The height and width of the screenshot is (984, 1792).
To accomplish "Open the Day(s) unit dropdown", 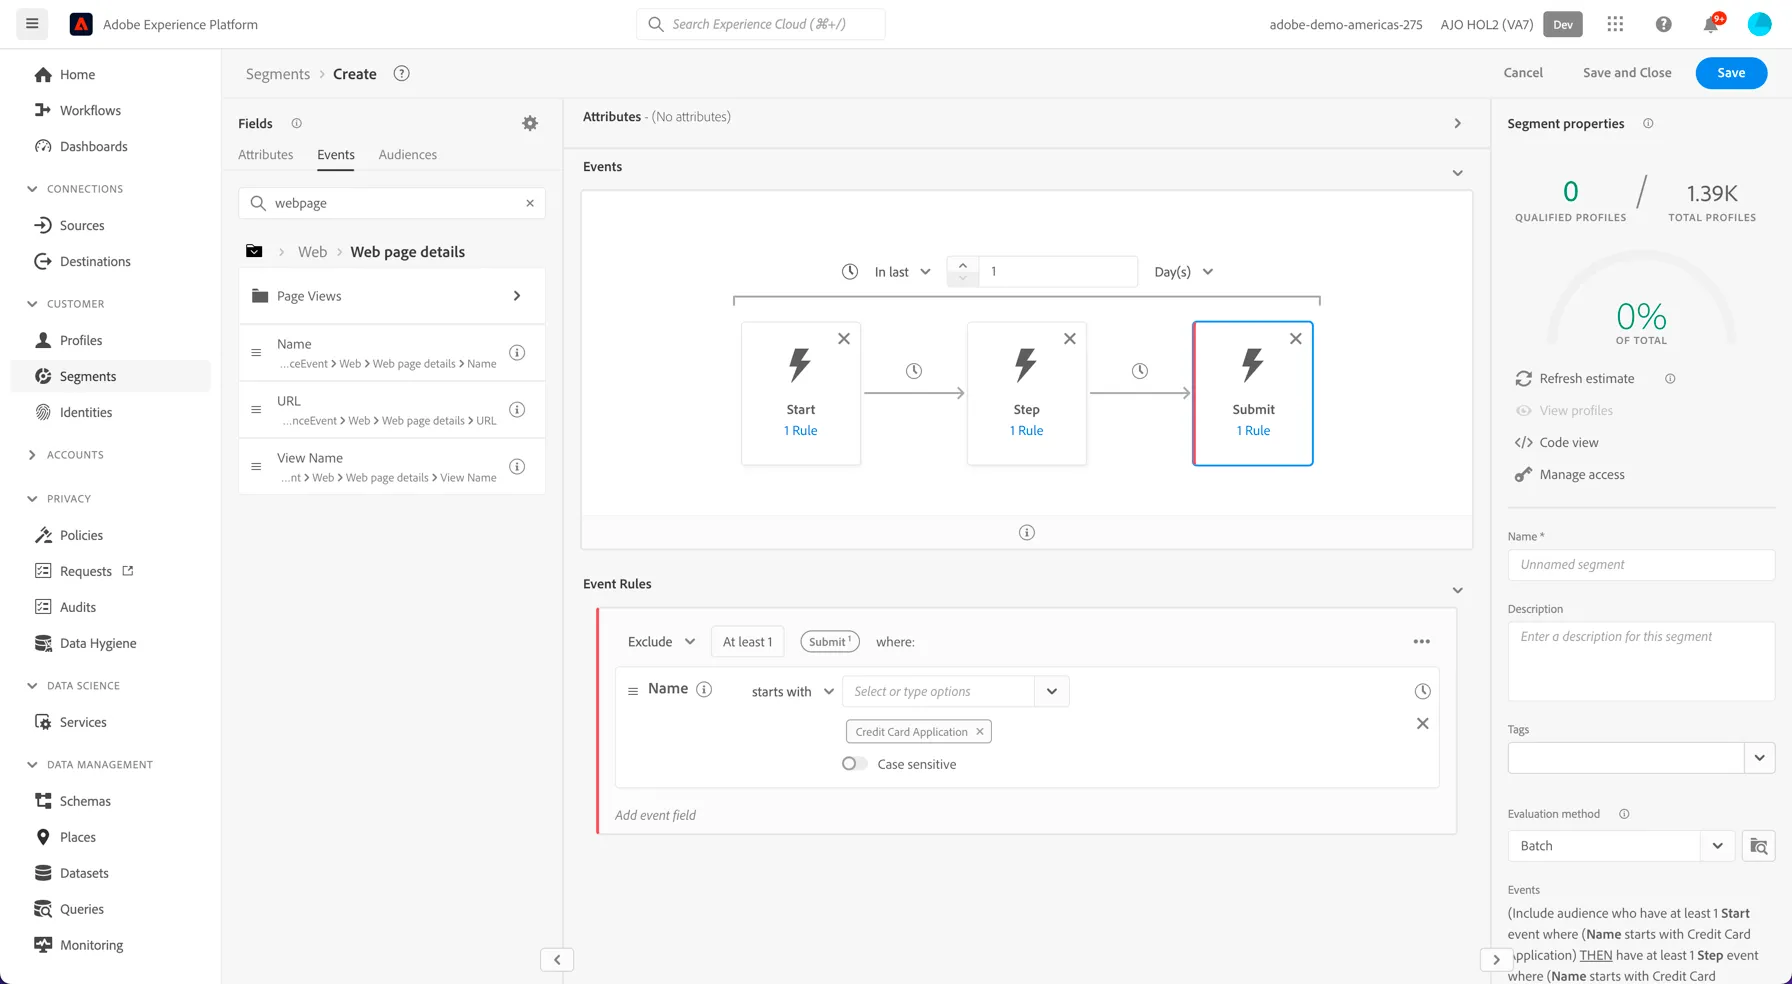I will [1184, 272].
